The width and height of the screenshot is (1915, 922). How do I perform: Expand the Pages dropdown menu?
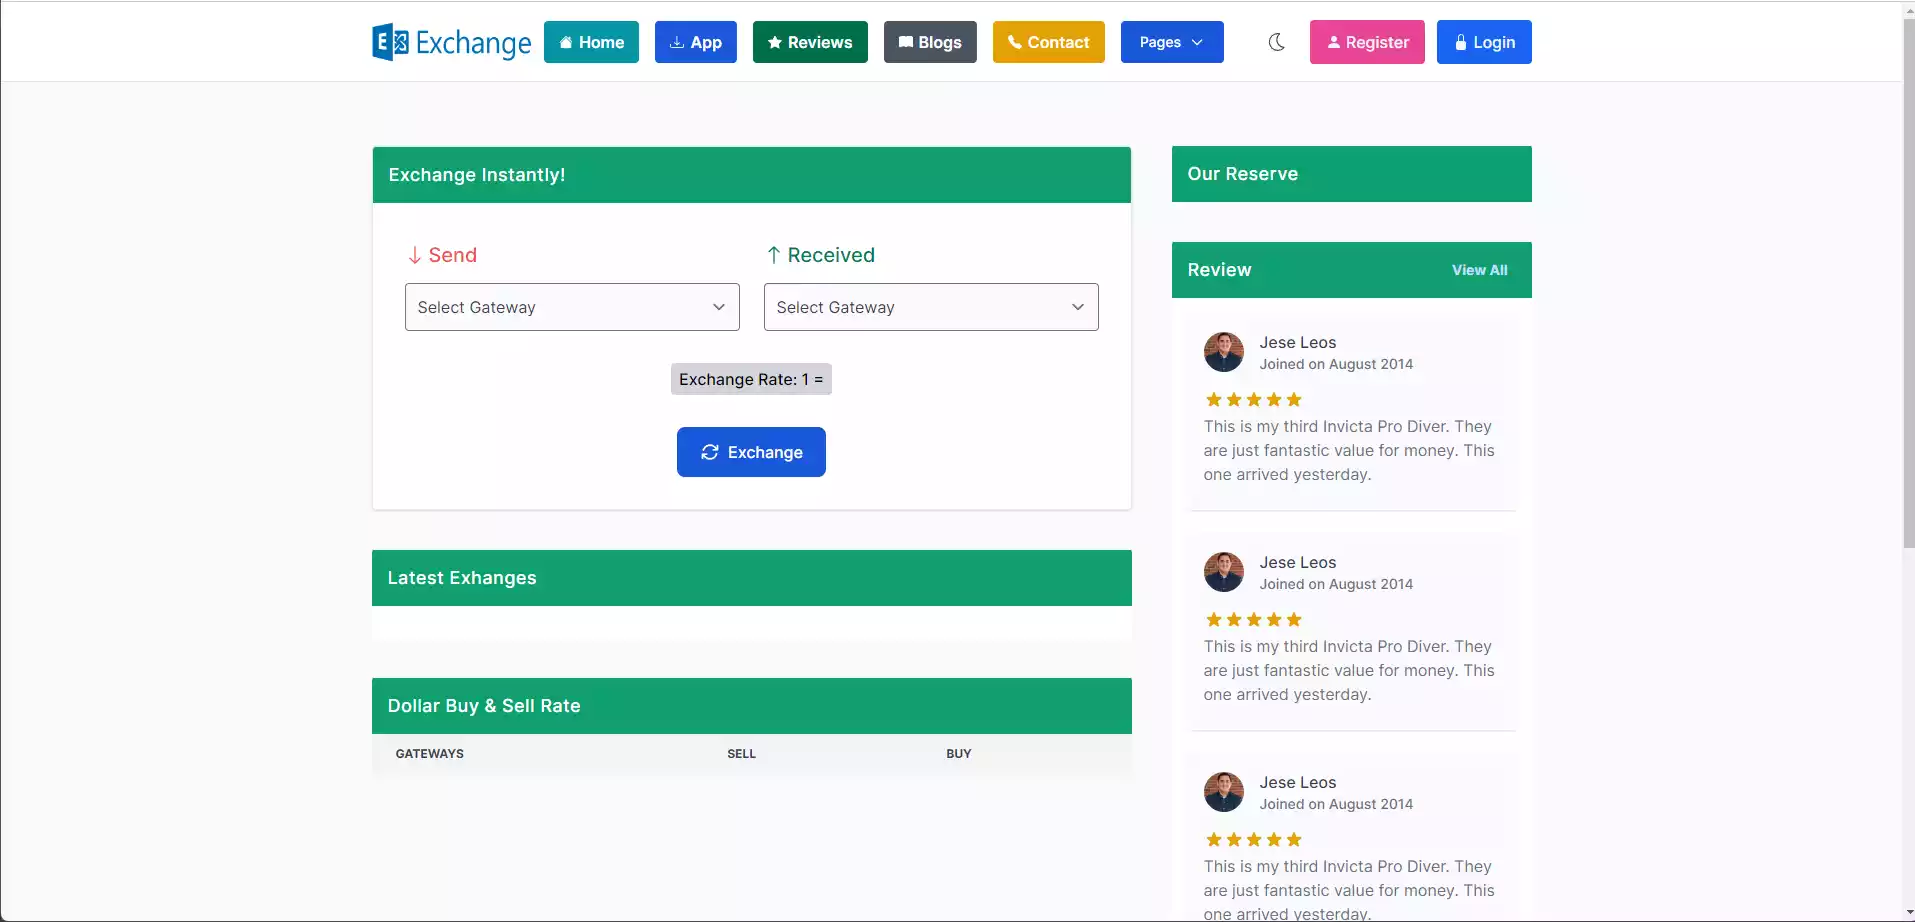(x=1171, y=42)
